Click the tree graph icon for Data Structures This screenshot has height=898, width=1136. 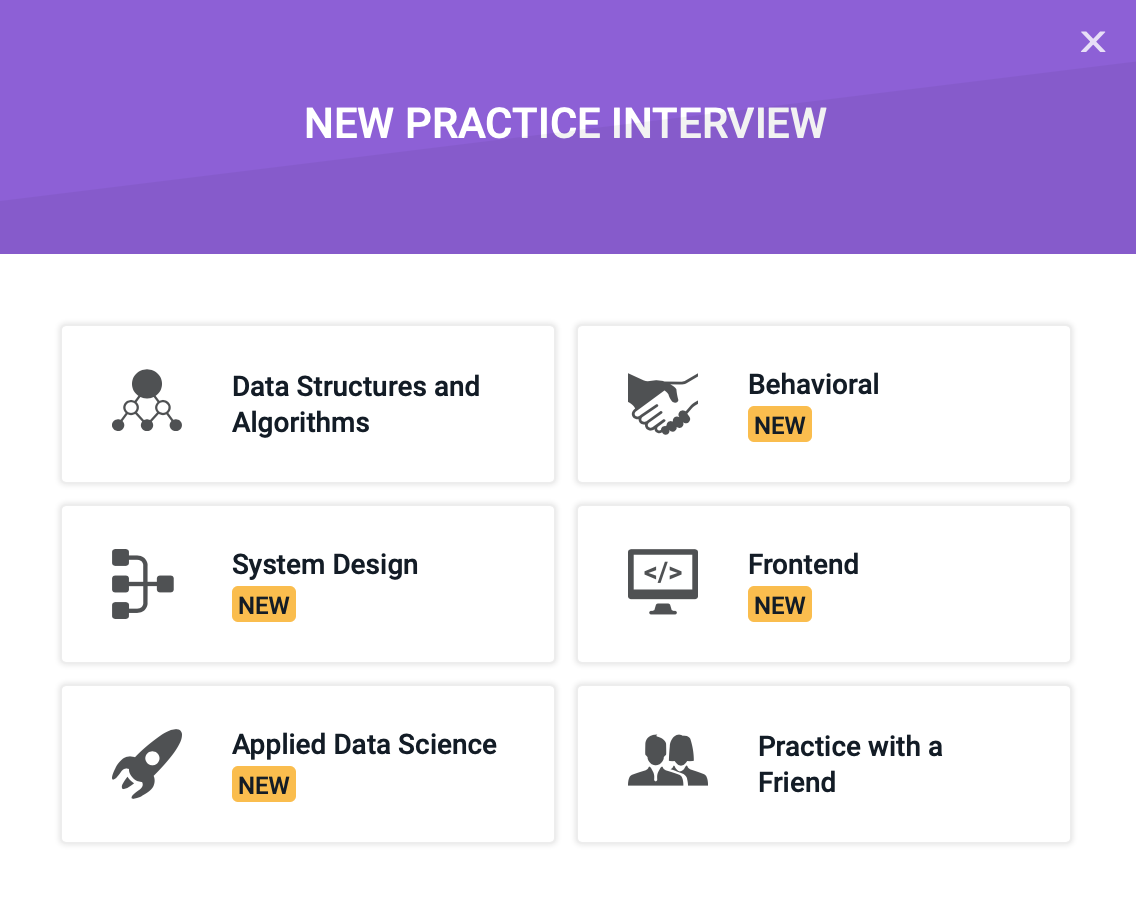pyautogui.click(x=147, y=401)
